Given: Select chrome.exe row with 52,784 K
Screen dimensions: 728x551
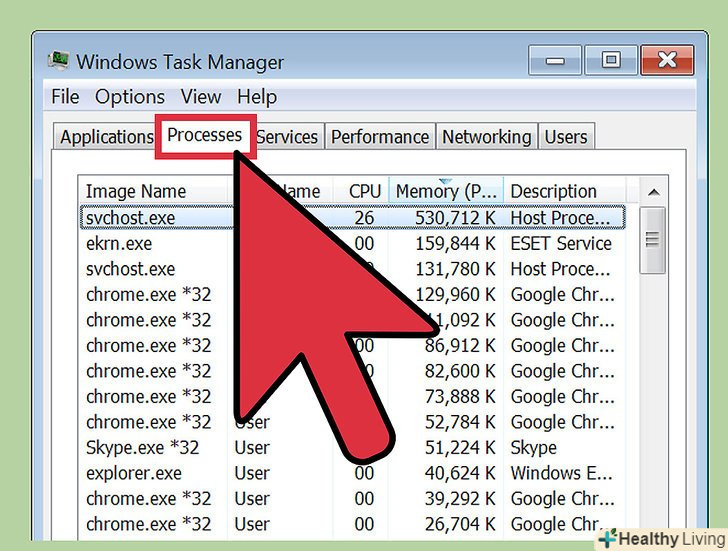Looking at the screenshot, I should point(352,422).
